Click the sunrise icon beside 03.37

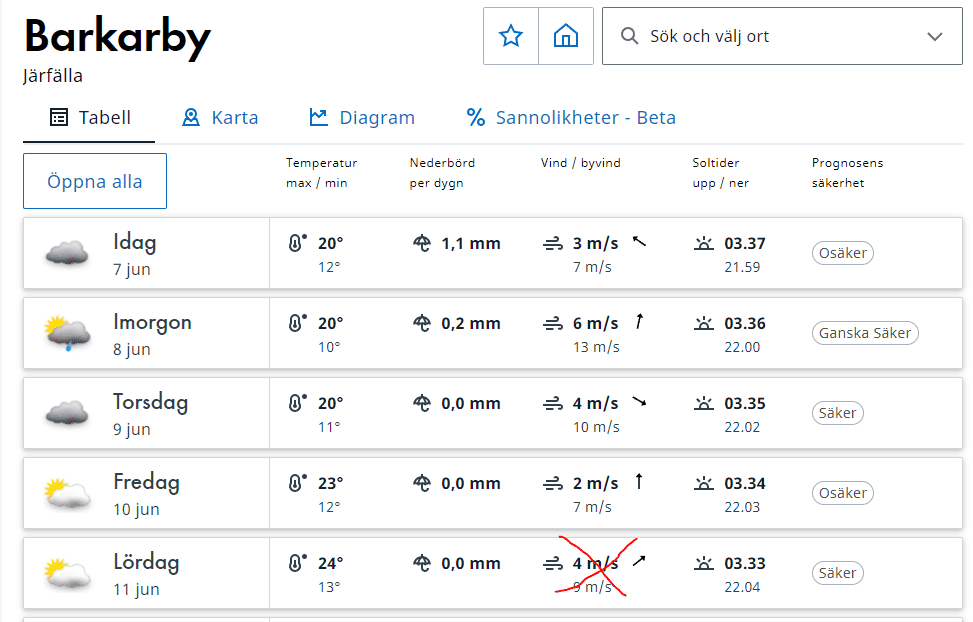tap(704, 243)
